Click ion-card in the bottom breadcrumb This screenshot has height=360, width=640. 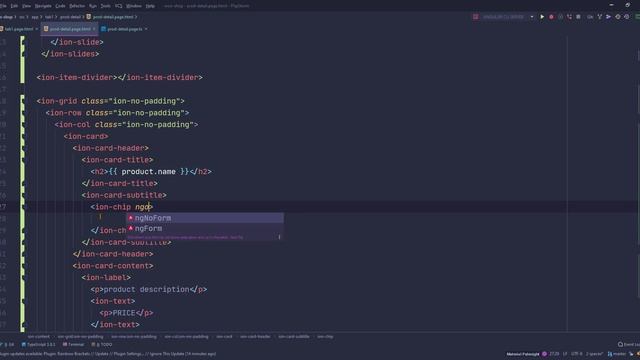pyautogui.click(x=224, y=337)
